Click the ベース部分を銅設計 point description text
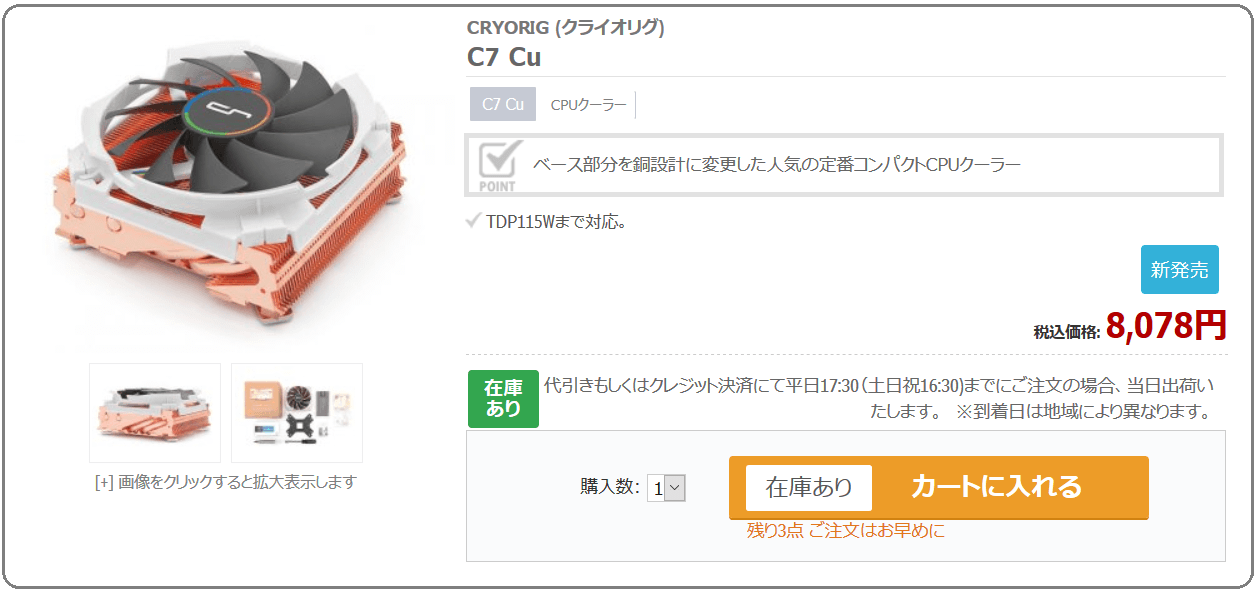This screenshot has width=1260, height=595. click(777, 164)
